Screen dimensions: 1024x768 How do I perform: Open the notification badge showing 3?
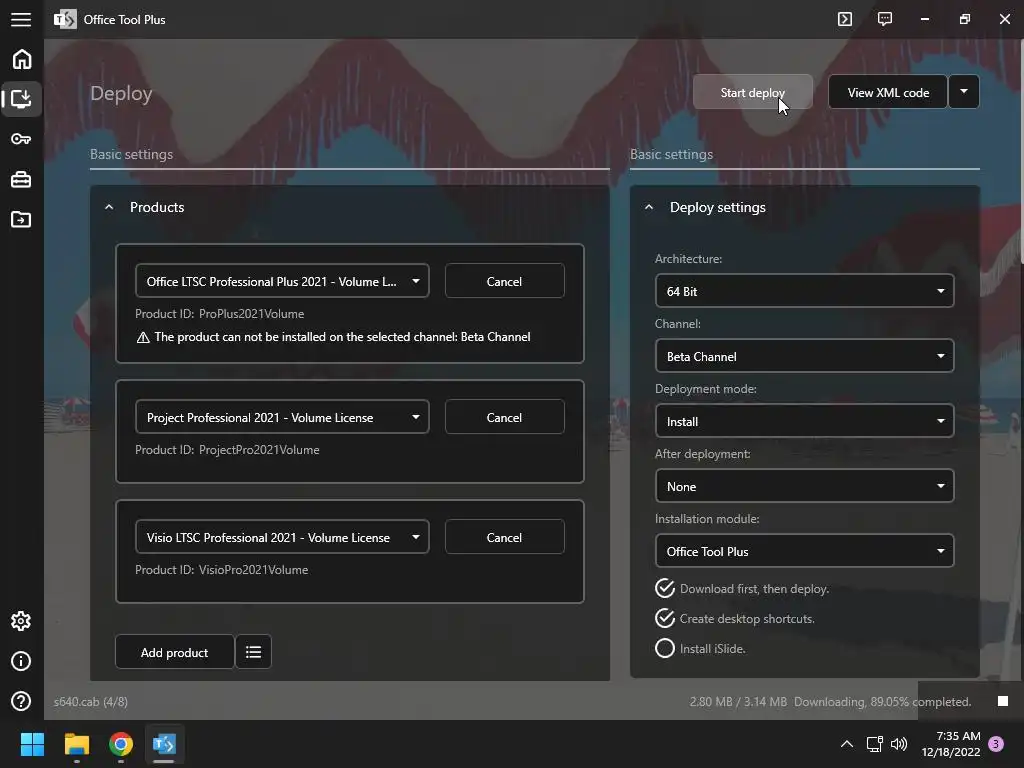click(x=996, y=744)
